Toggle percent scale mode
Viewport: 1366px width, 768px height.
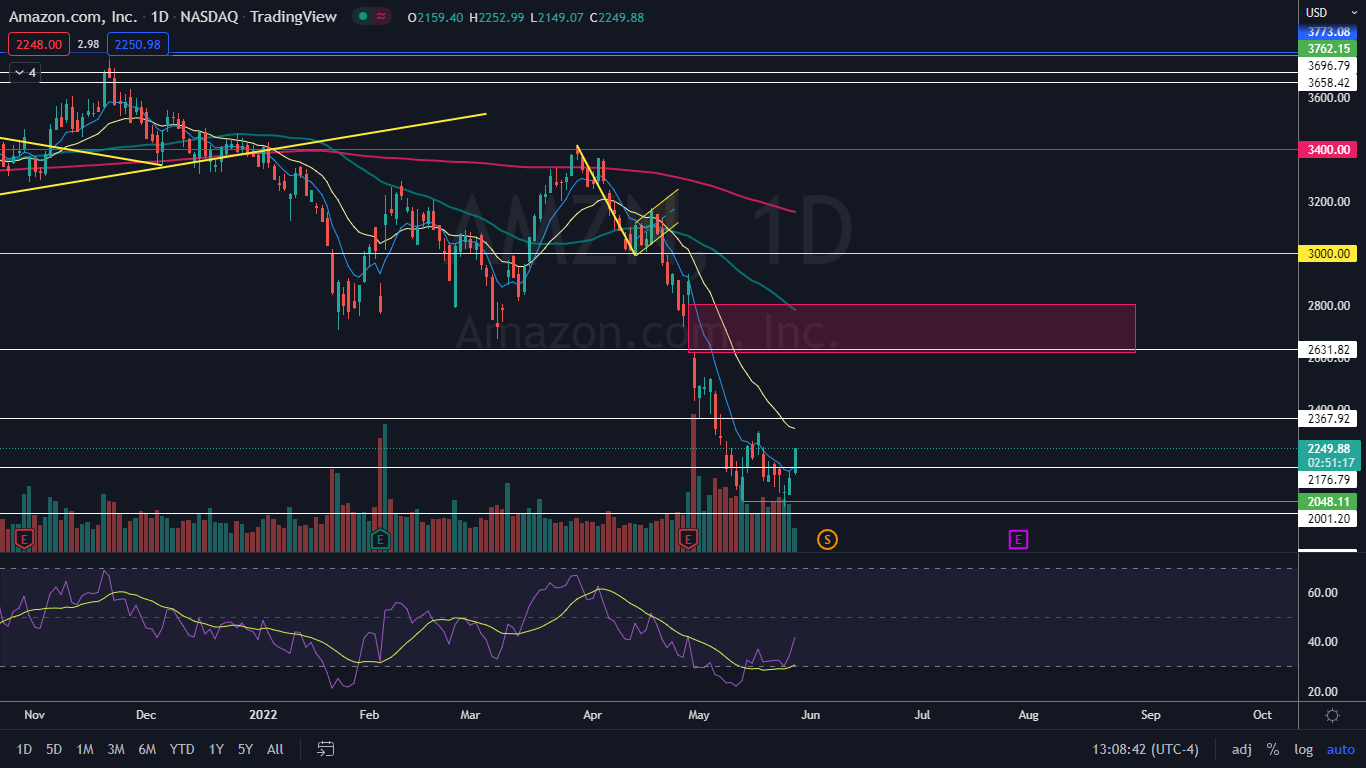[x=1272, y=749]
